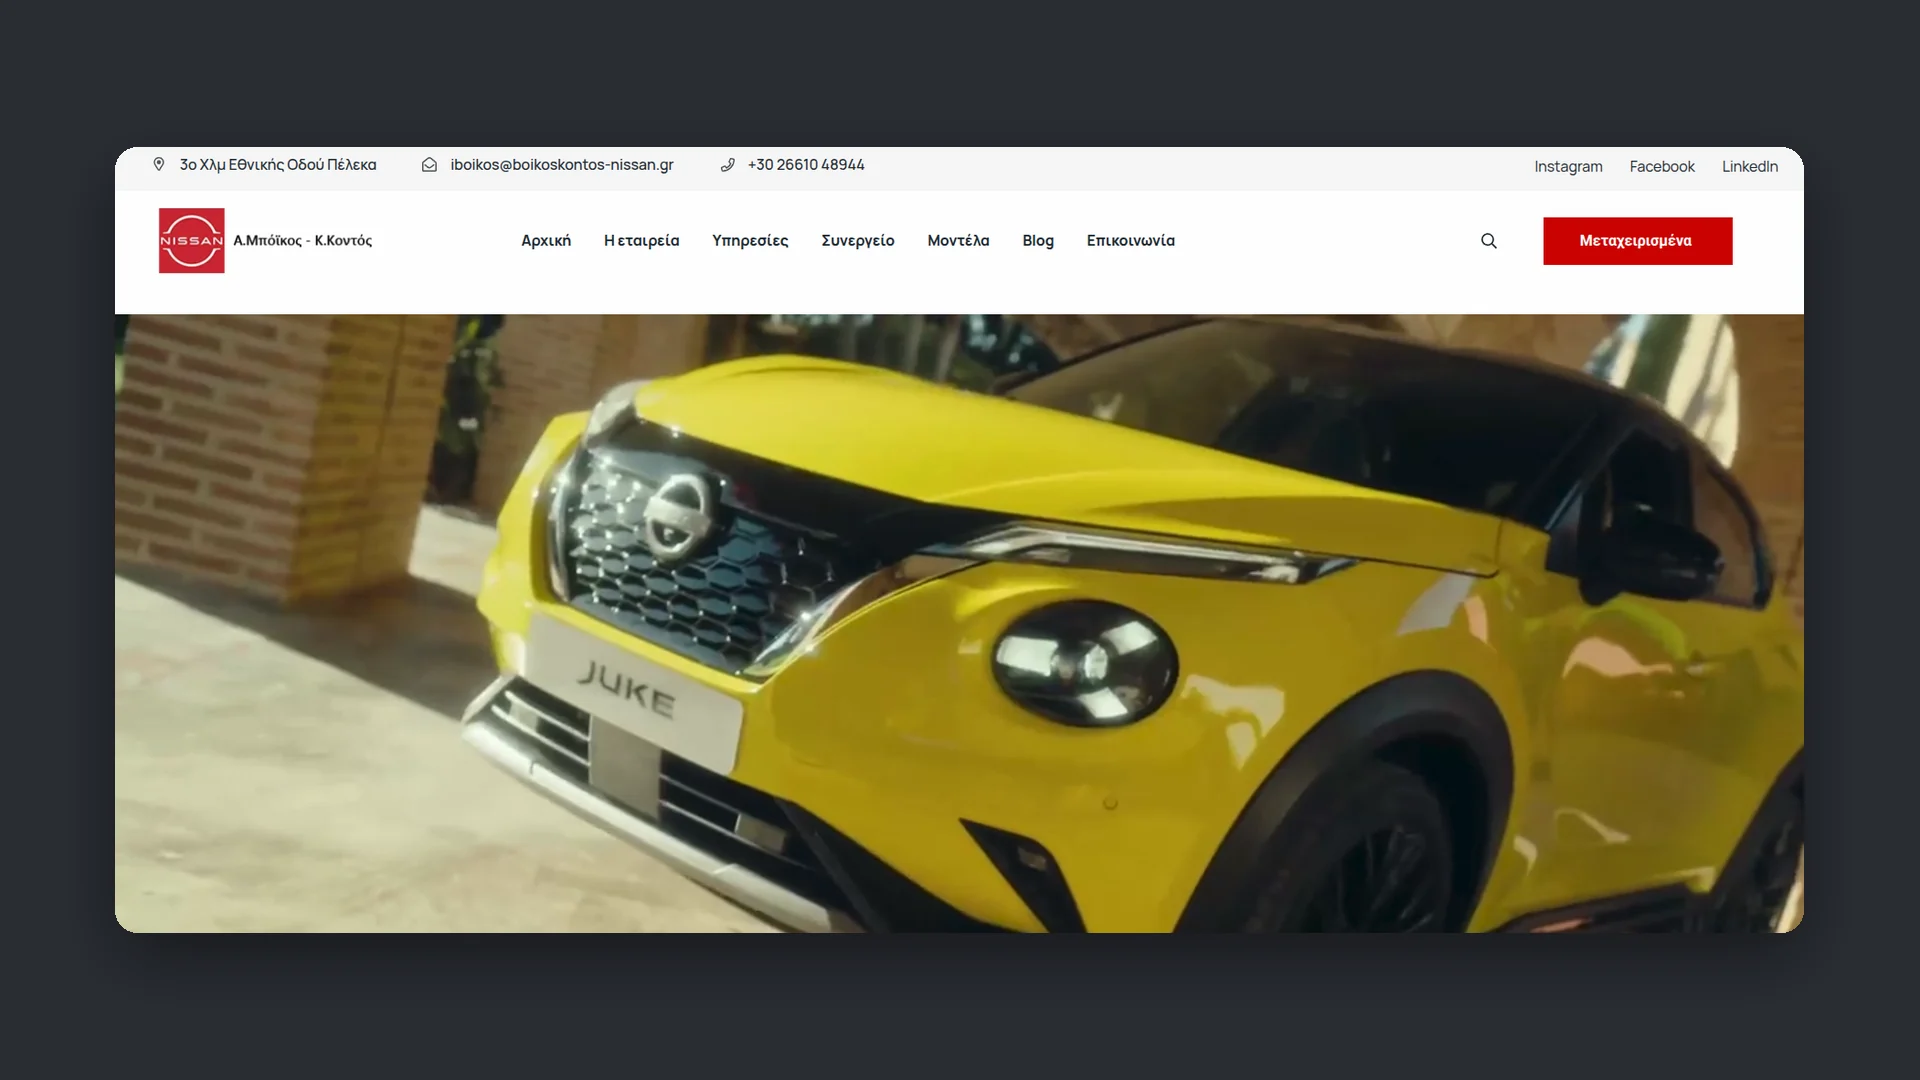Open the Αρχική menu item
The width and height of the screenshot is (1920, 1080).
click(x=546, y=241)
